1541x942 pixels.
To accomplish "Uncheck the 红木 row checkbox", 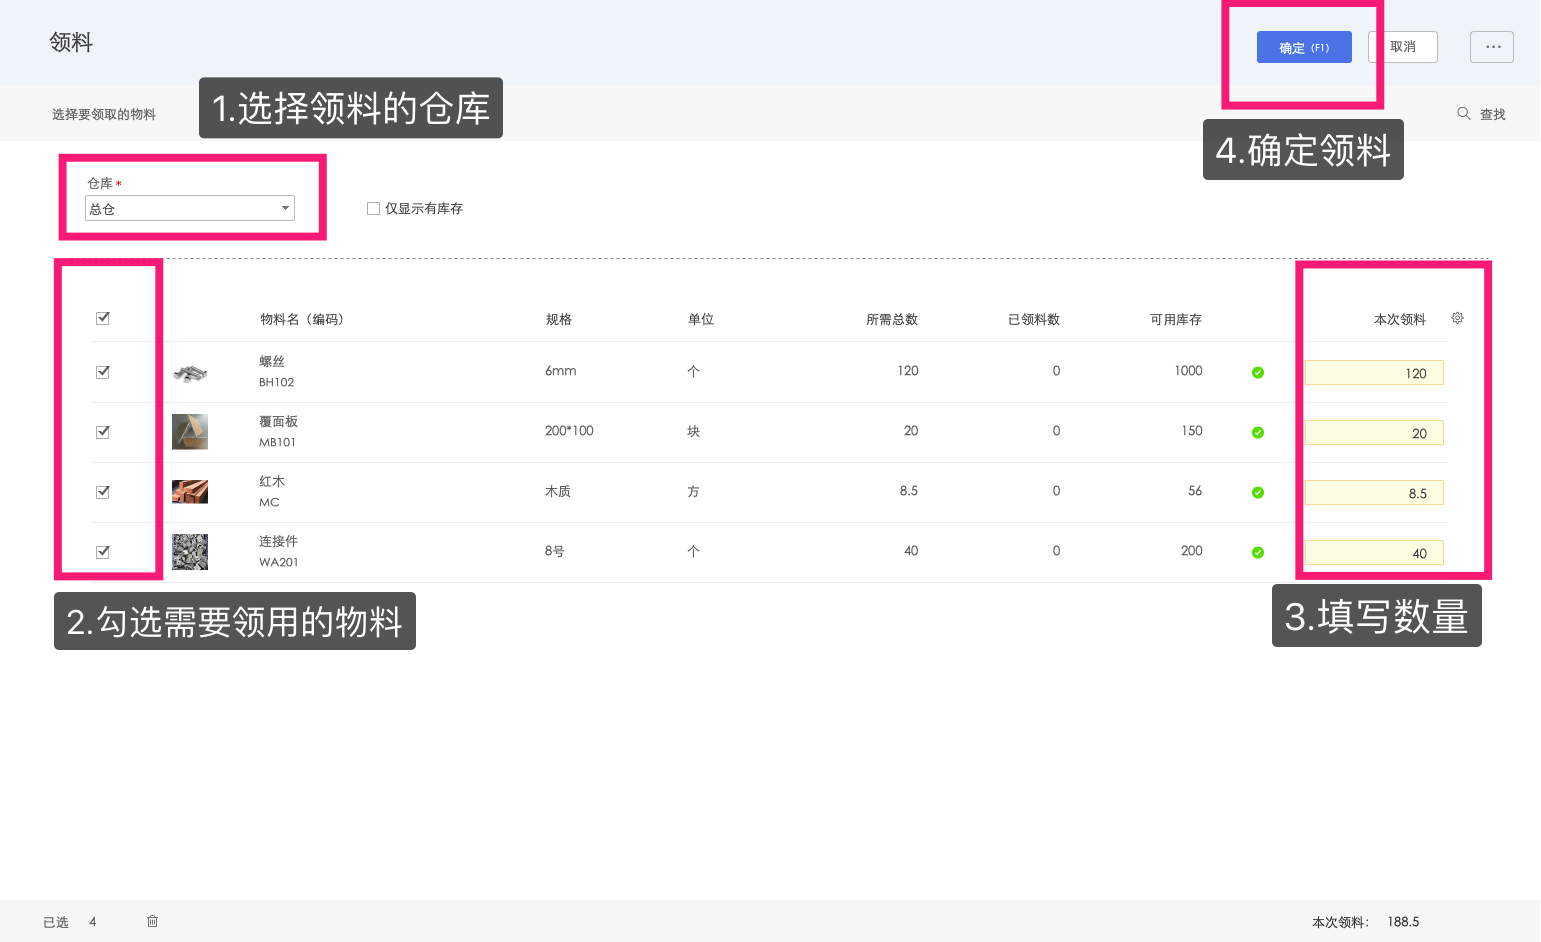I will (103, 491).
